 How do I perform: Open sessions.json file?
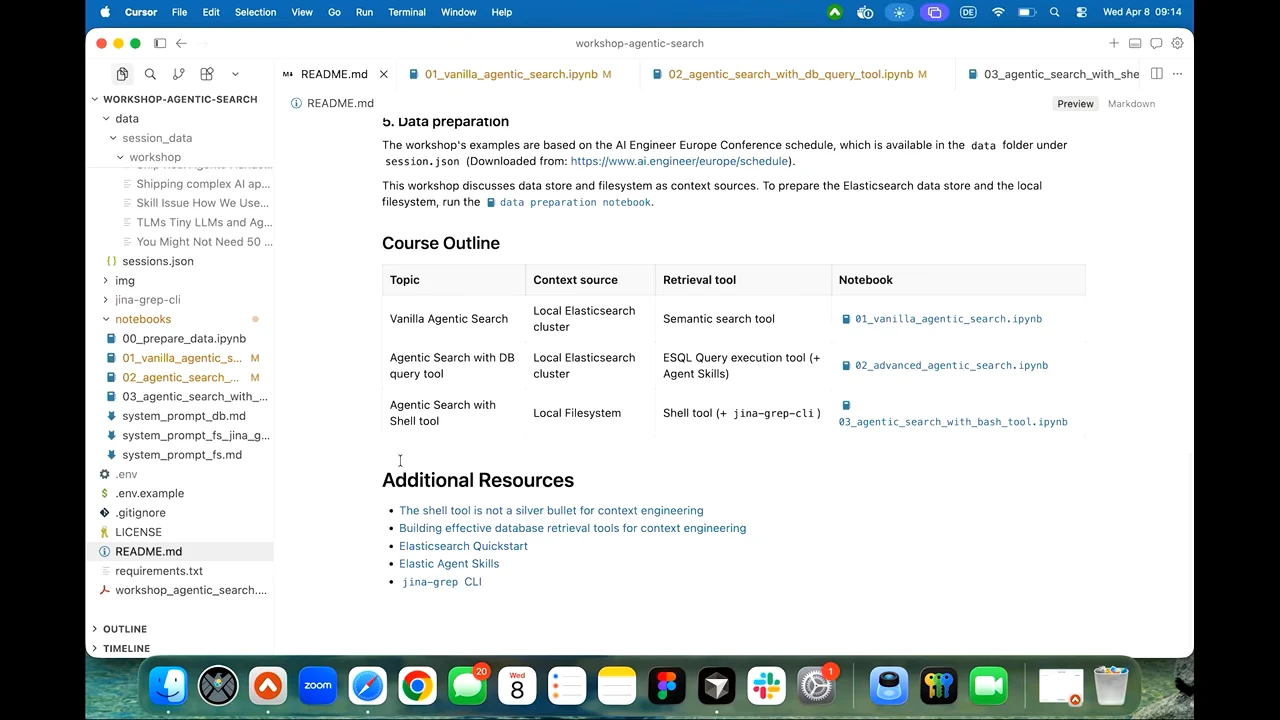[x=158, y=261]
